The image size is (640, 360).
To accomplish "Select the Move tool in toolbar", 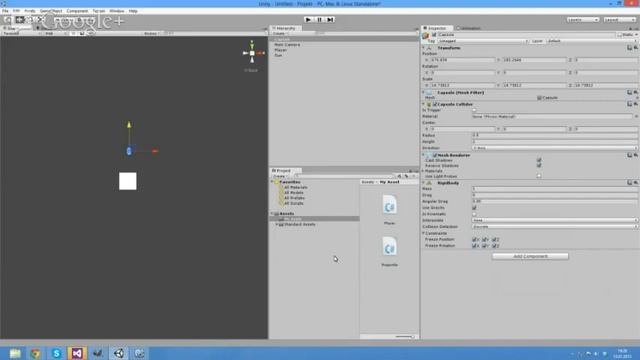I will 19,20.
